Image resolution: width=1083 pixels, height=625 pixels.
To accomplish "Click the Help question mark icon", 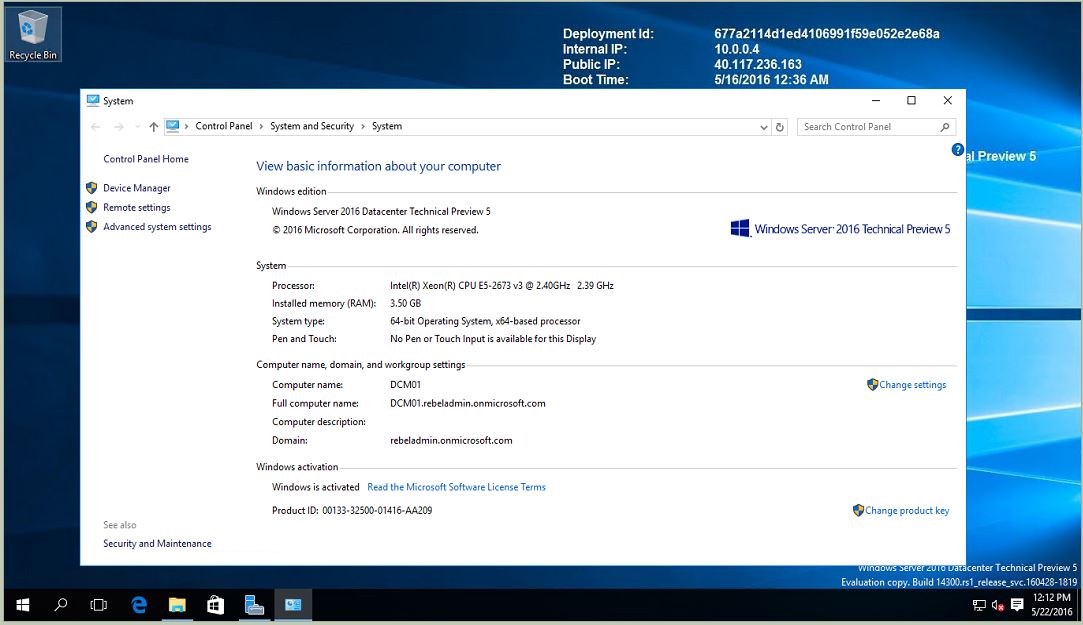I will pyautogui.click(x=957, y=150).
